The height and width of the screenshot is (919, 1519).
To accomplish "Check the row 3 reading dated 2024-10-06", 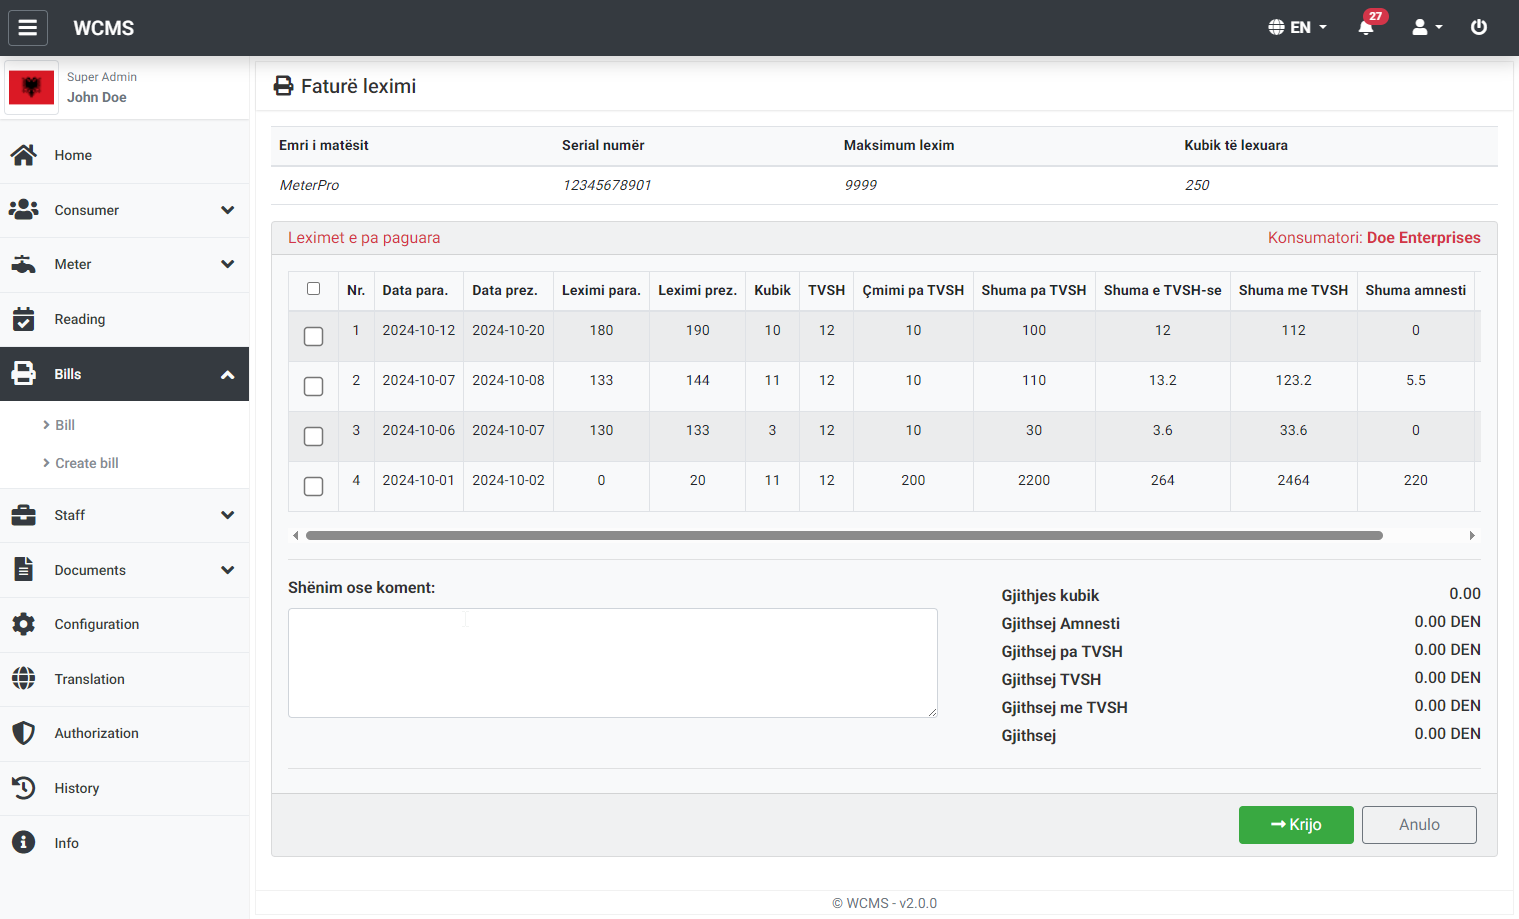I will click(x=313, y=436).
